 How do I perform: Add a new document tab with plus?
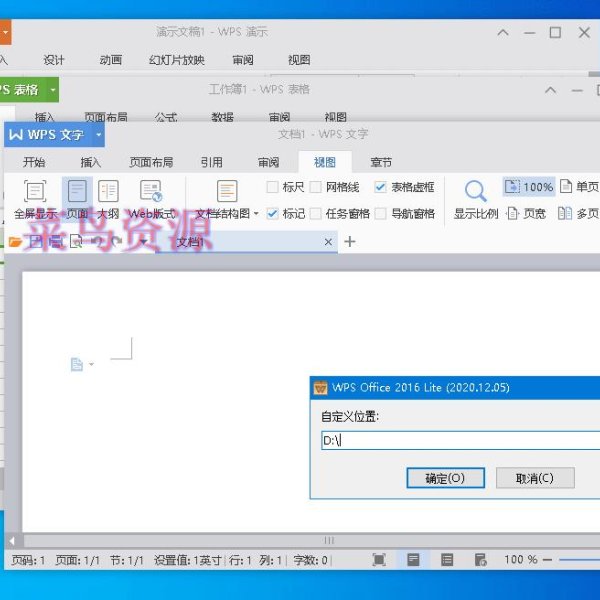coord(350,241)
